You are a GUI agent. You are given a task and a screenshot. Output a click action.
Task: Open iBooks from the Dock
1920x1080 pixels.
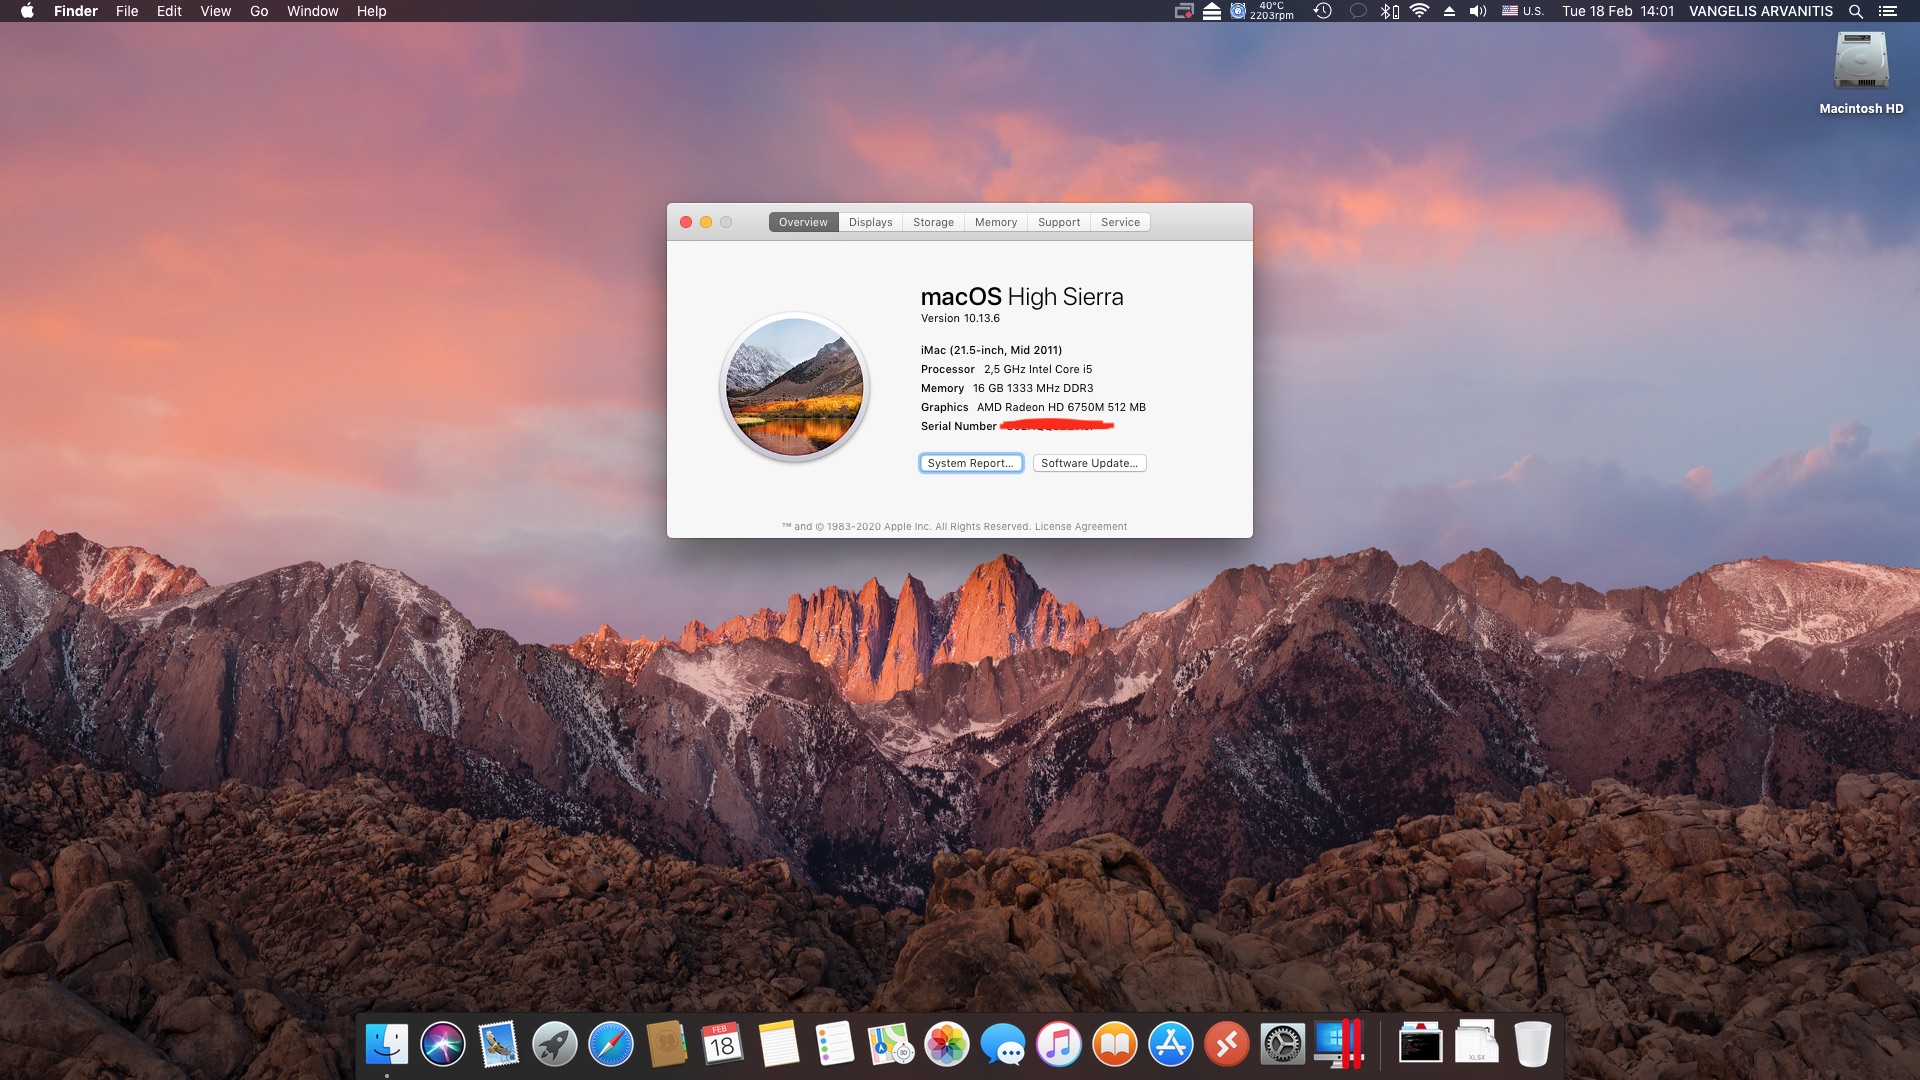(1115, 1045)
